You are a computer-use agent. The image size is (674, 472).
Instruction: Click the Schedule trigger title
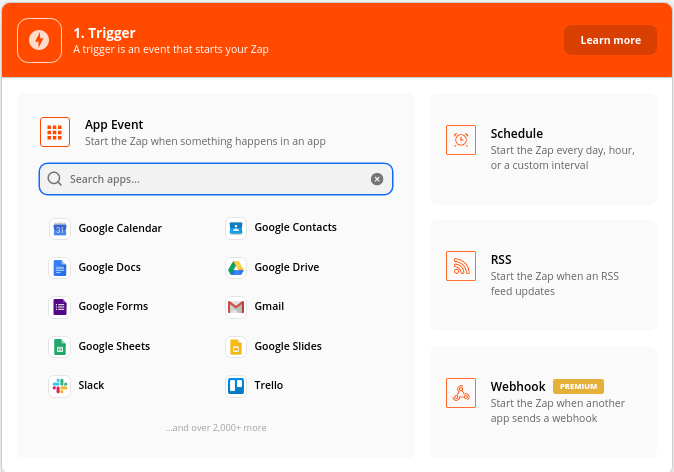coord(517,134)
